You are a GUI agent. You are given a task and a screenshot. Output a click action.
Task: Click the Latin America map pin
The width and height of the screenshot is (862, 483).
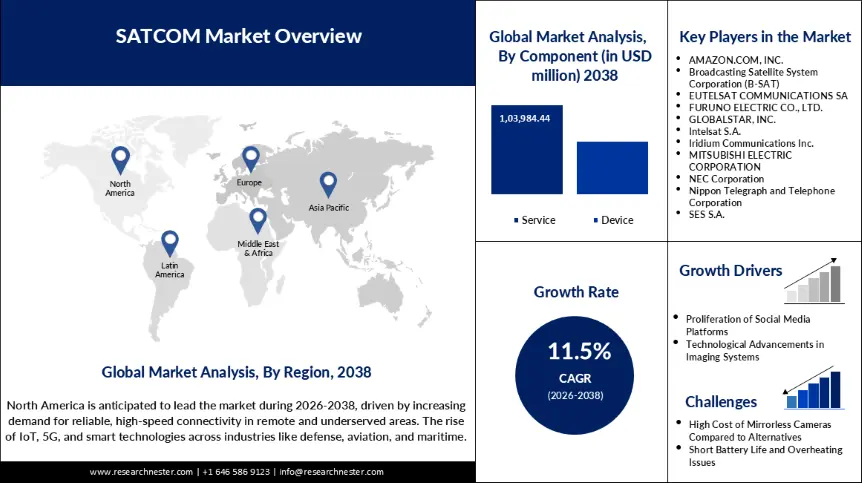(x=170, y=244)
